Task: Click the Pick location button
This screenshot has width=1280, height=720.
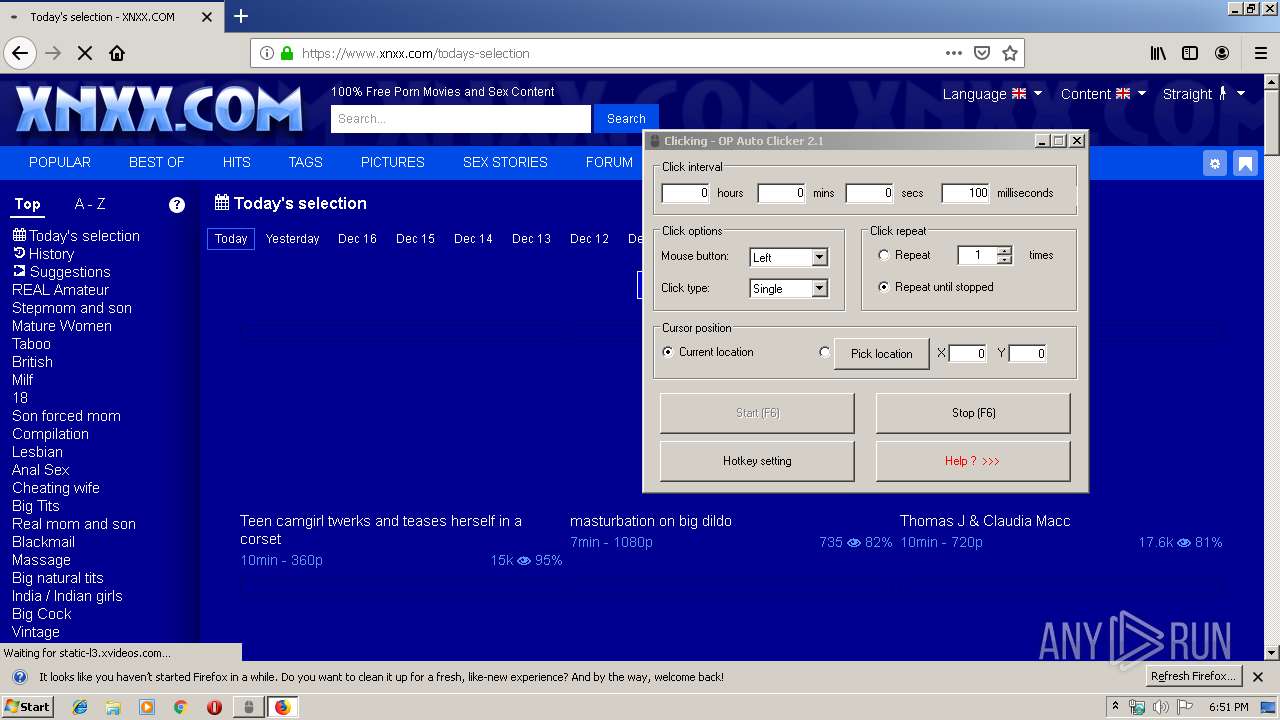Action: point(881,353)
